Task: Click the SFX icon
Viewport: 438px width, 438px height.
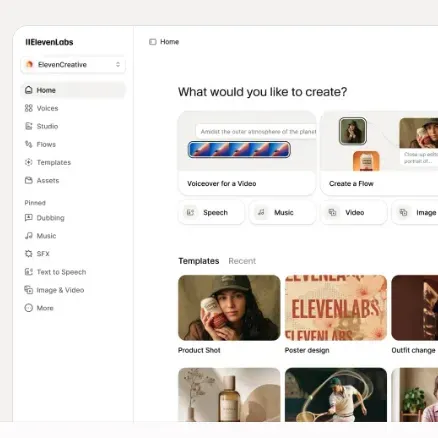Action: coord(29,254)
